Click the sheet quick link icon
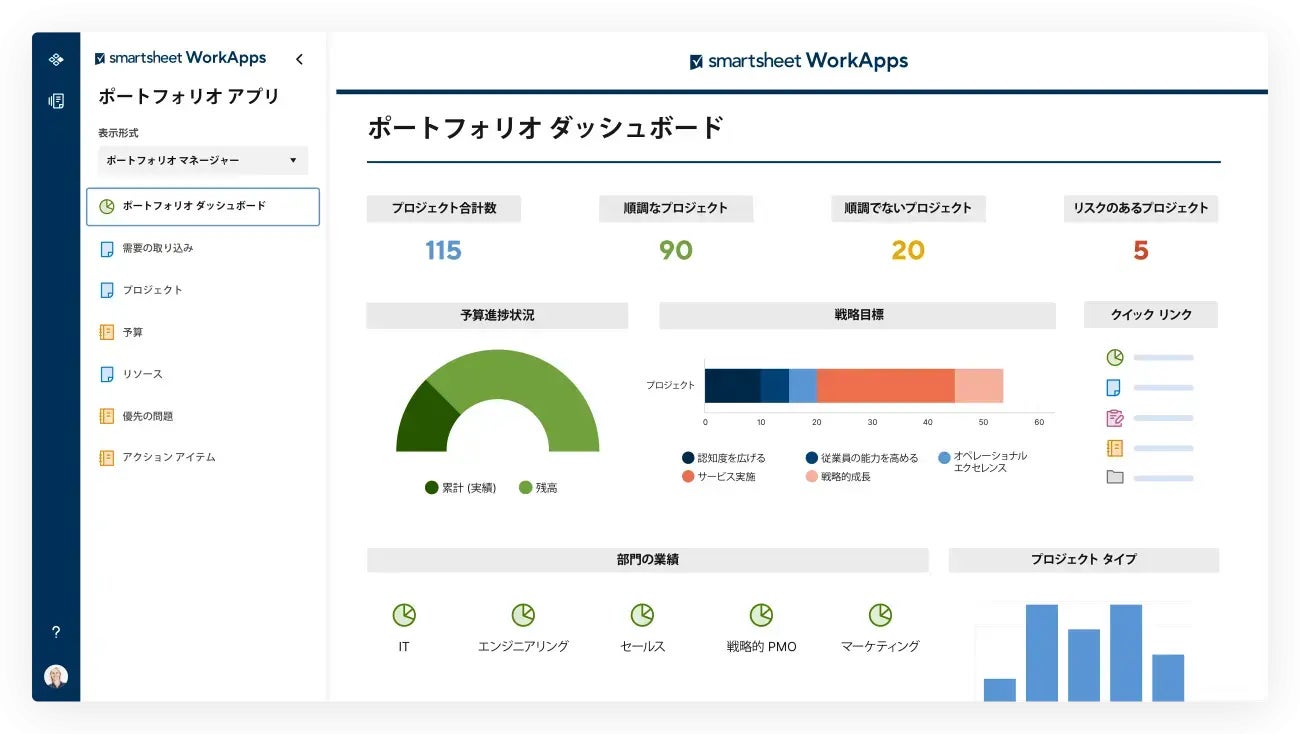Viewport: 1300px width, 734px height. click(x=1114, y=387)
